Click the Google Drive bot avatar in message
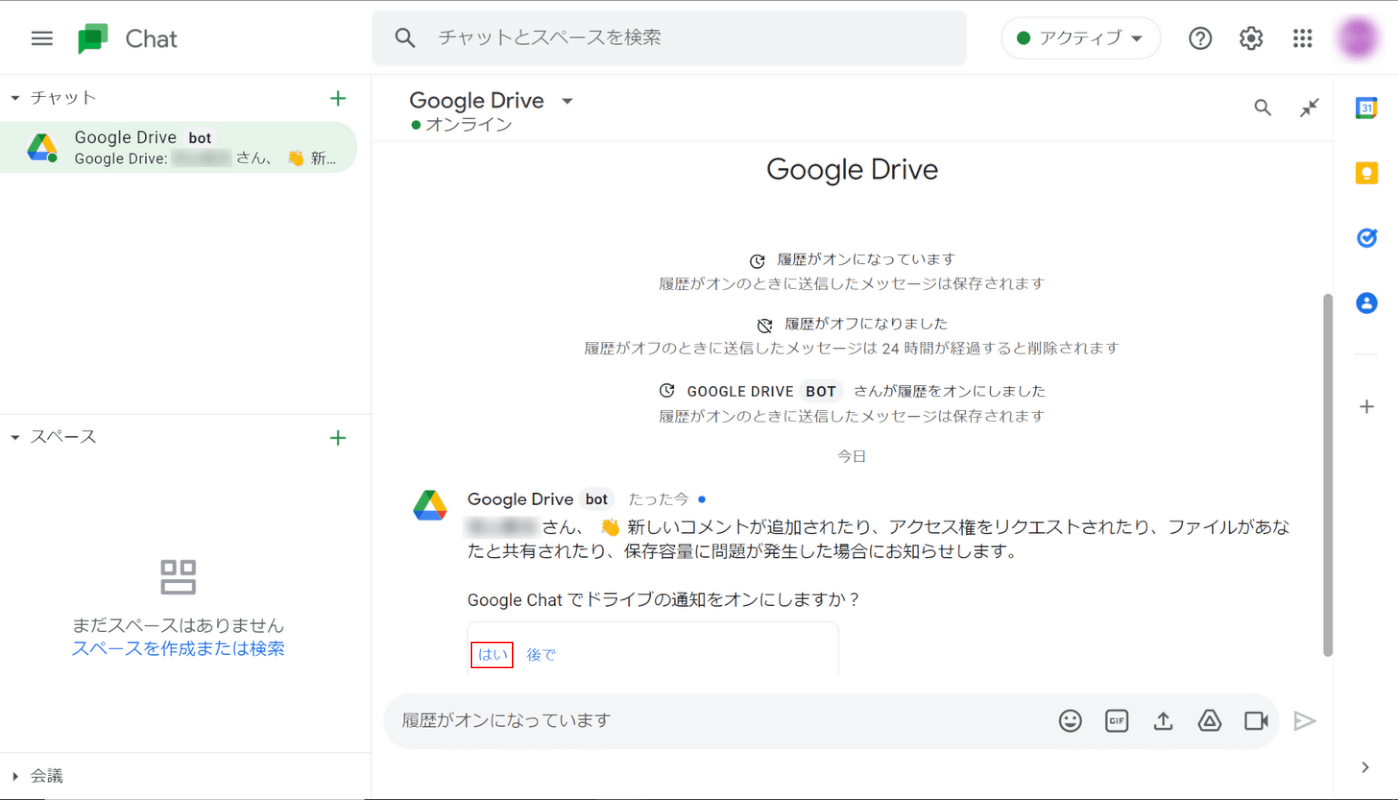The image size is (1398, 800). pyautogui.click(x=430, y=506)
